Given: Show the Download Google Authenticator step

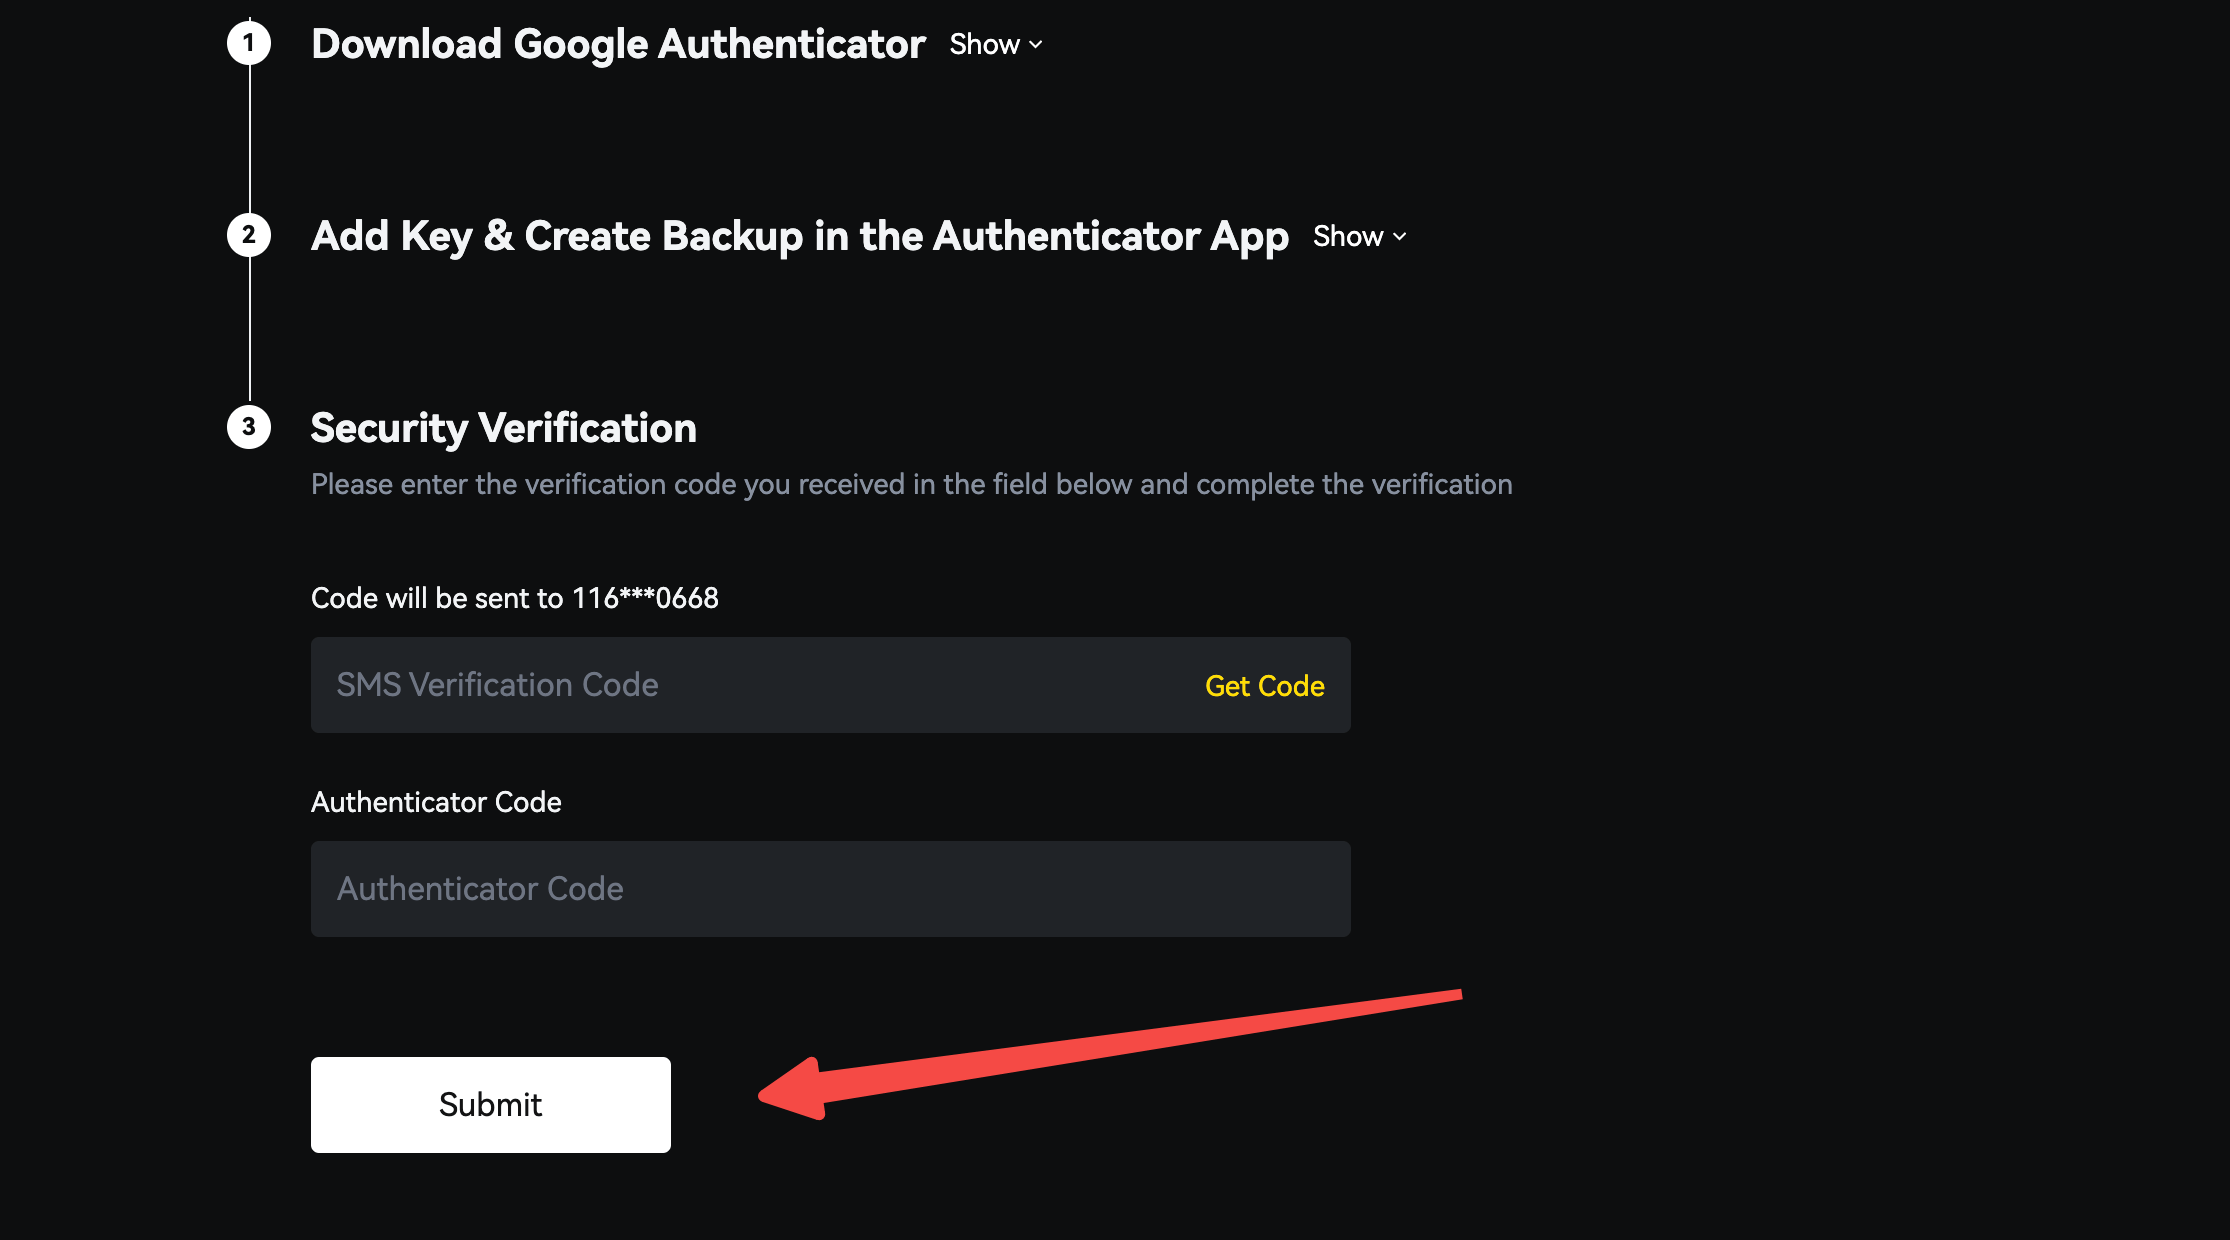Looking at the screenshot, I should click(x=985, y=45).
